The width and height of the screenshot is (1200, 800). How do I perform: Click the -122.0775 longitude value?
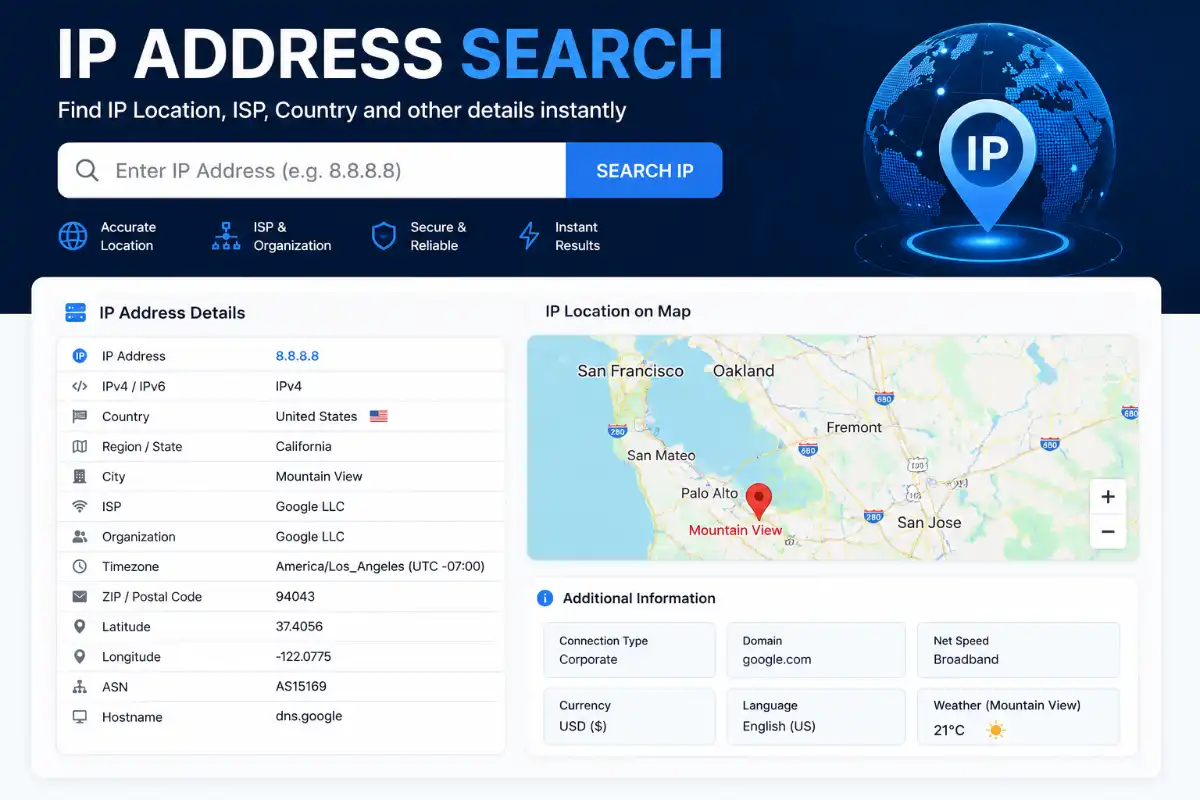[303, 656]
